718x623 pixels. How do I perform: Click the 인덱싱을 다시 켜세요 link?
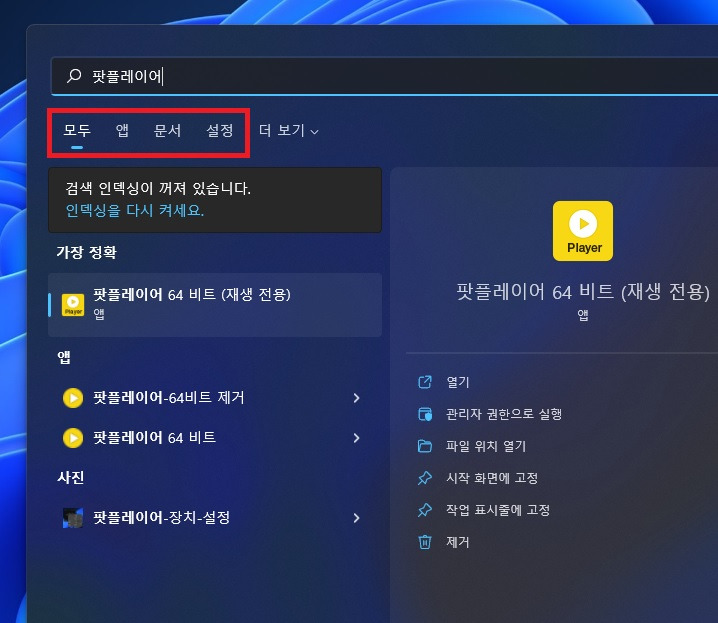click(x=135, y=211)
